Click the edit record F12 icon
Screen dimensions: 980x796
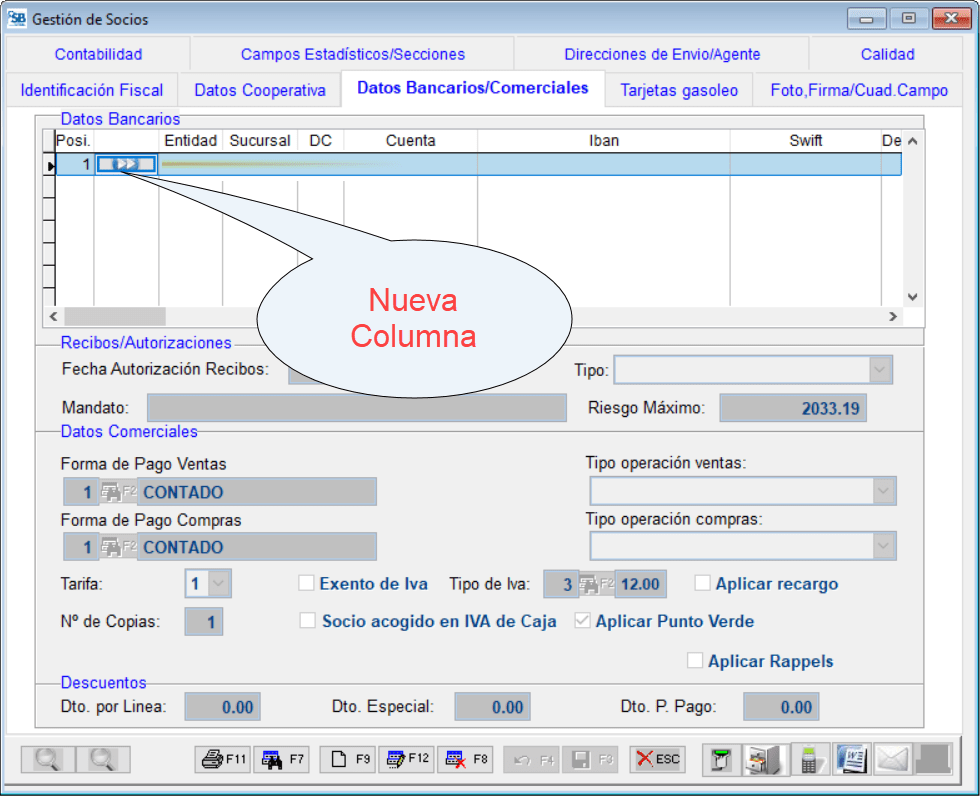pos(407,759)
